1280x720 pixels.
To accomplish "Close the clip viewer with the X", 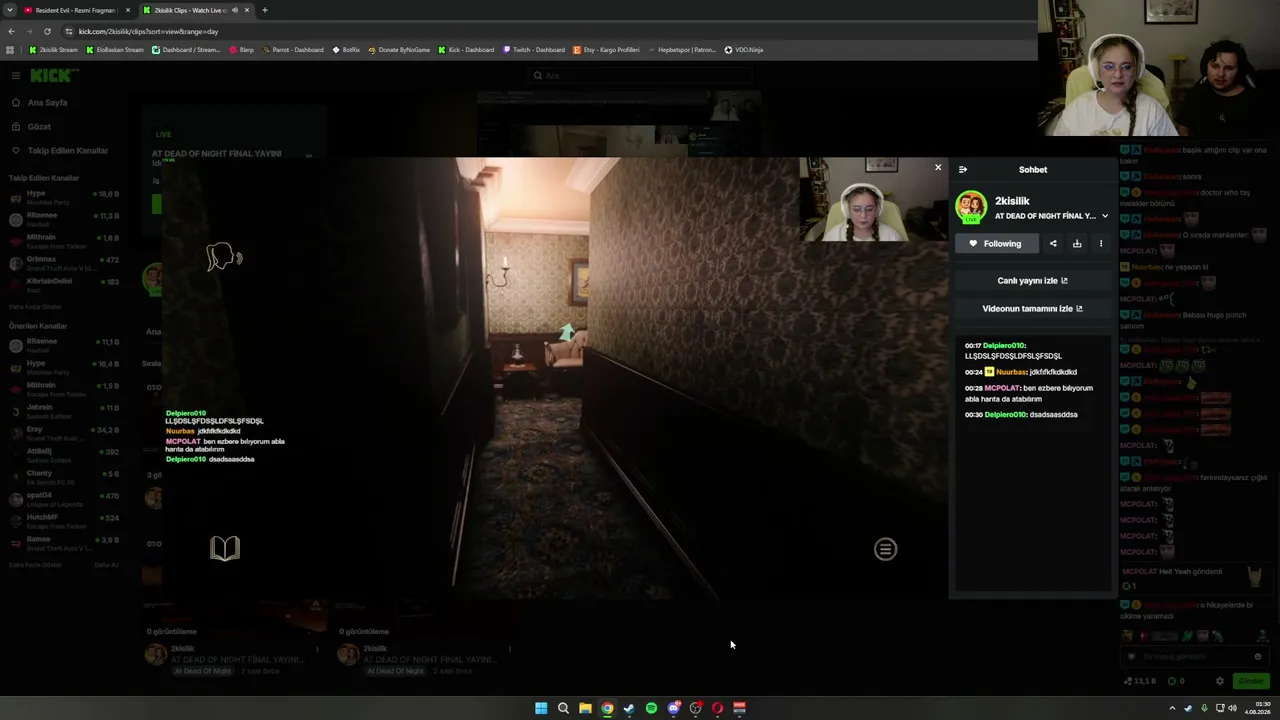I will tap(938, 168).
